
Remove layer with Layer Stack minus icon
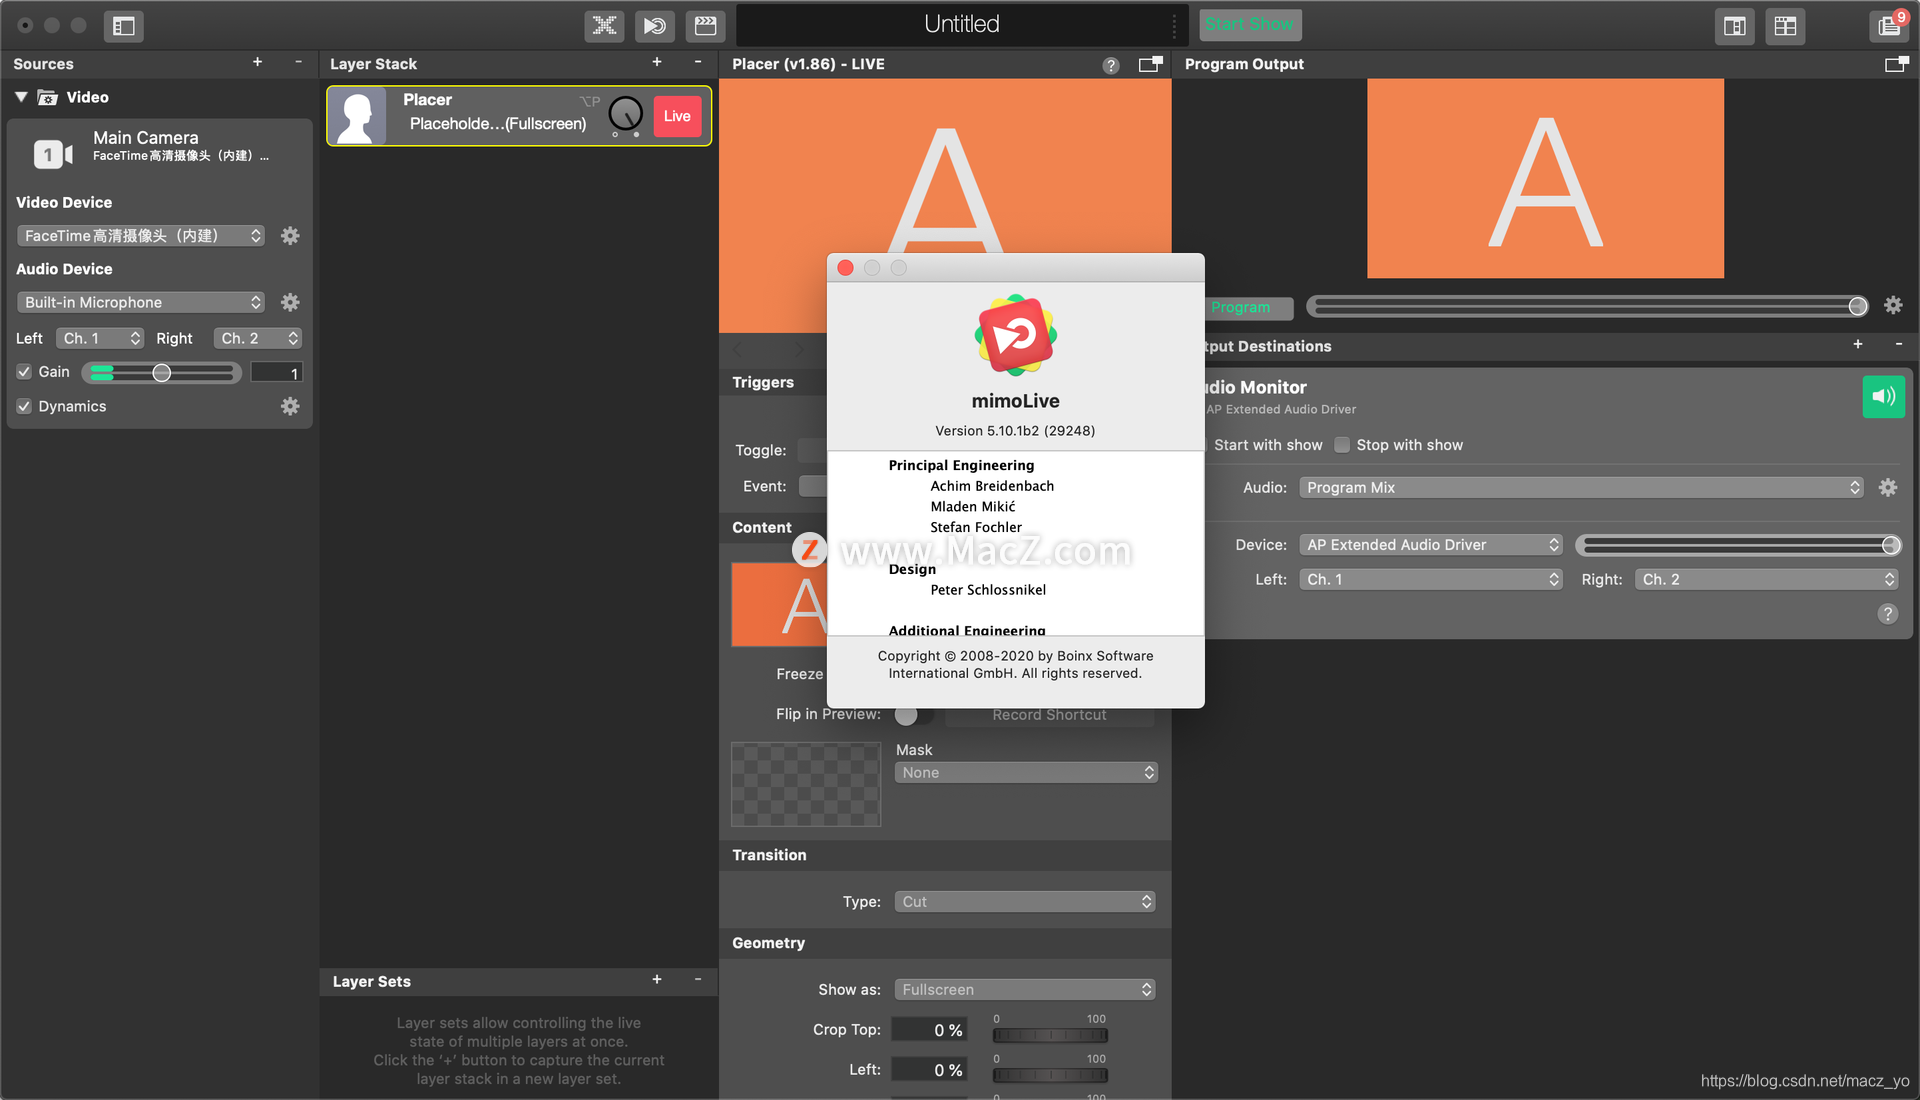[x=698, y=62]
